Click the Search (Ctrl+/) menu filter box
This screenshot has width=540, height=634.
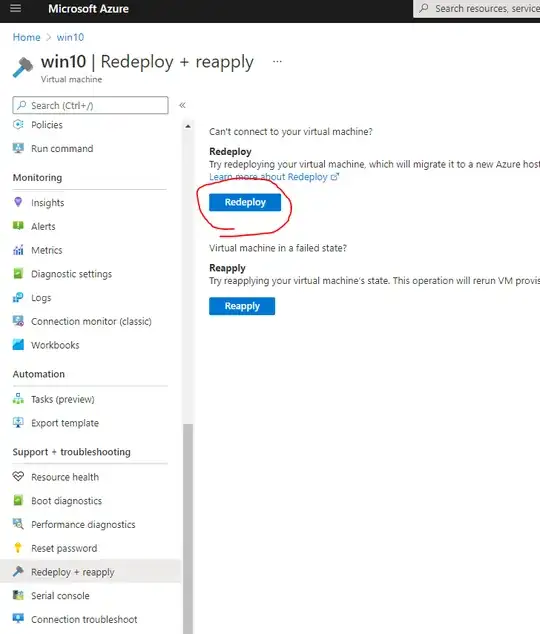91,105
